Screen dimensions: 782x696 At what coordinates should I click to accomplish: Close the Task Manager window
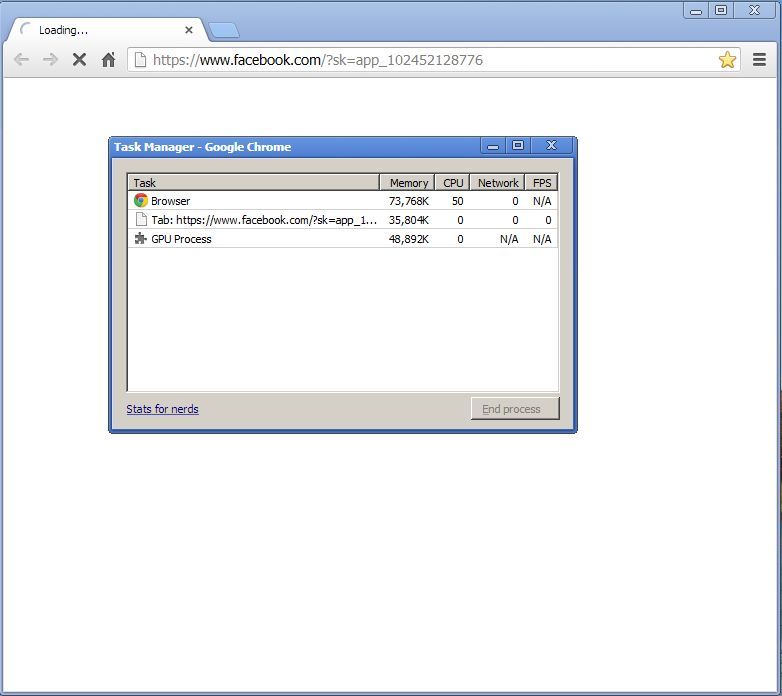click(x=551, y=146)
